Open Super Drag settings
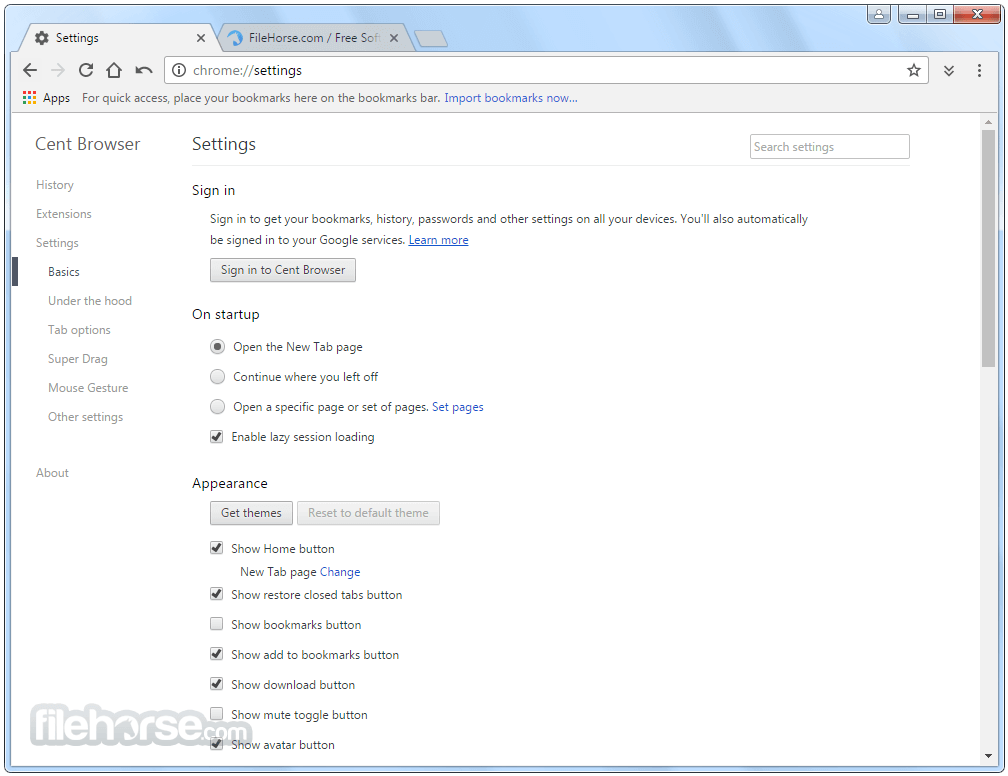 point(78,359)
